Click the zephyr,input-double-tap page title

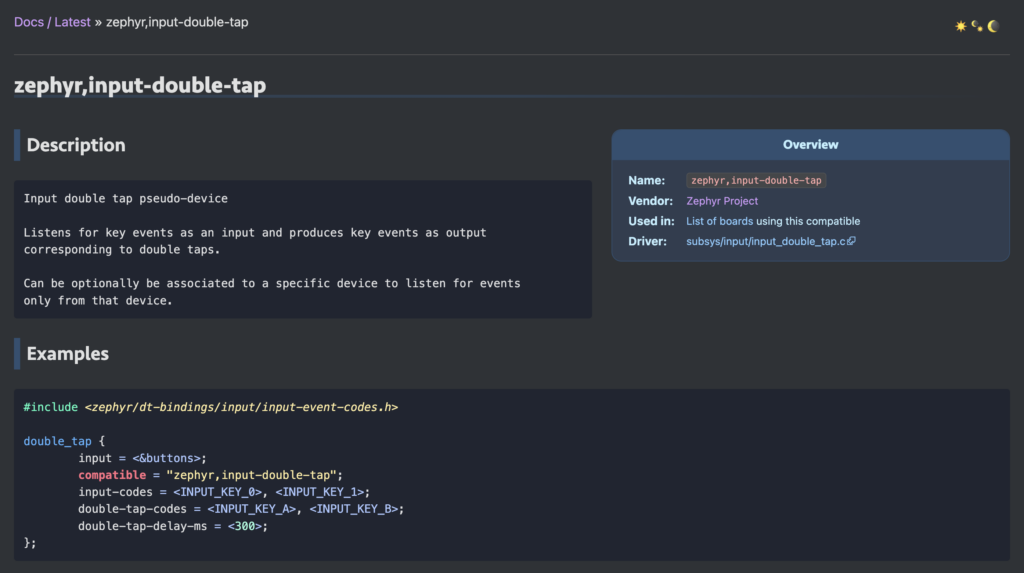pos(140,85)
